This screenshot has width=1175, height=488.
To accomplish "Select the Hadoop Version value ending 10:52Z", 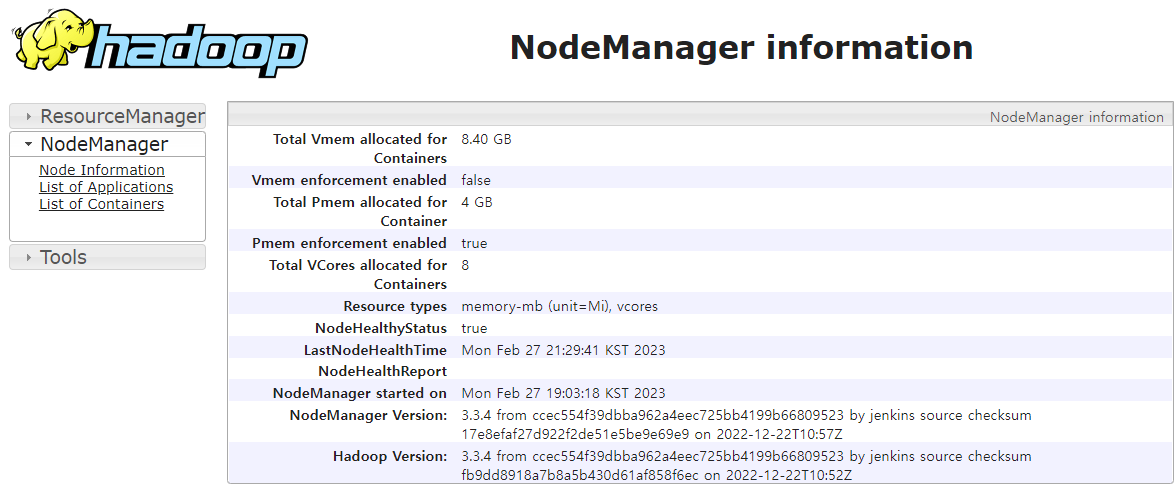I will point(746,466).
